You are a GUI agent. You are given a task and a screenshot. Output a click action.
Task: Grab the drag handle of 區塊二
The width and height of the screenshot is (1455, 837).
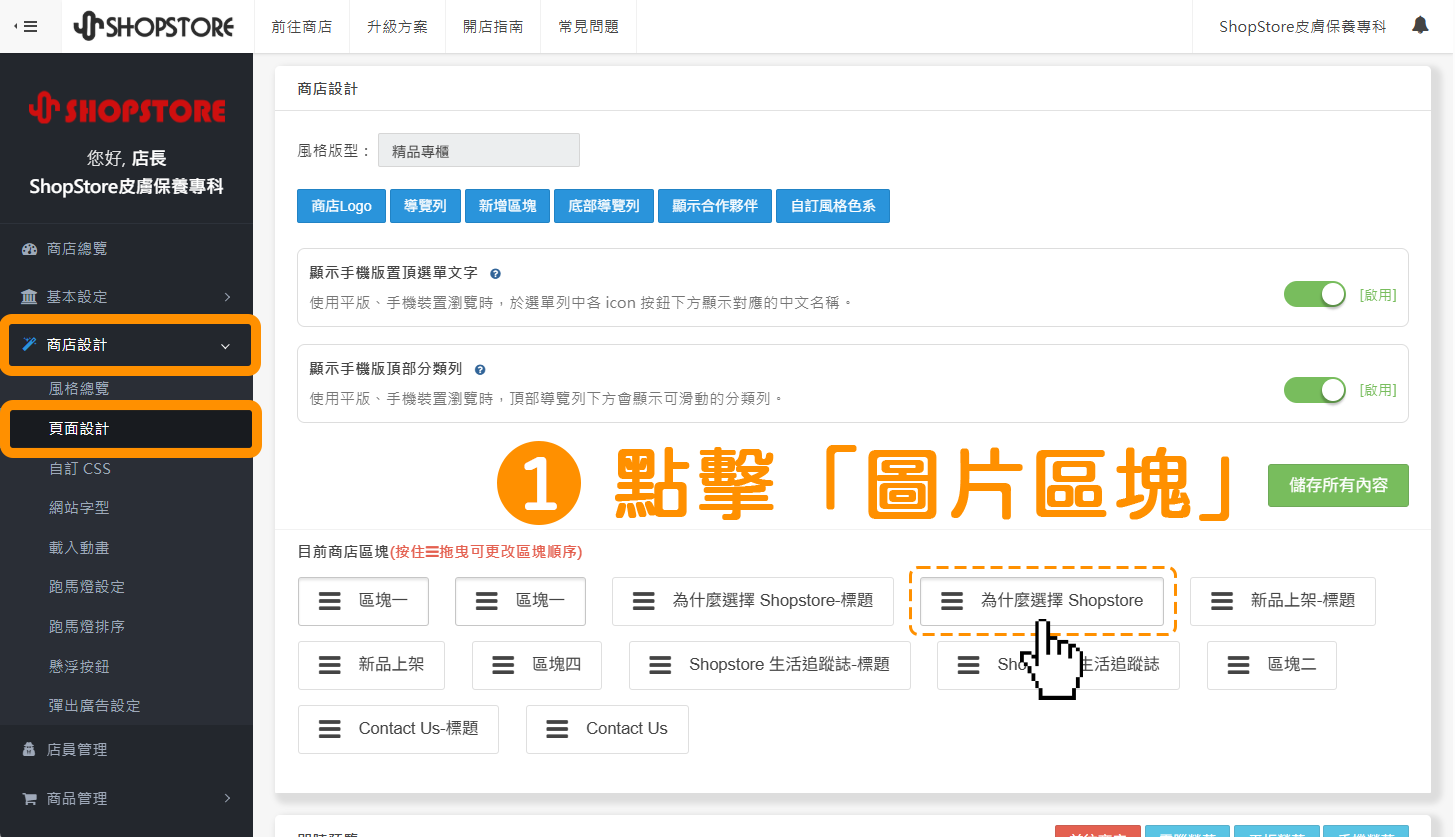(x=1238, y=664)
